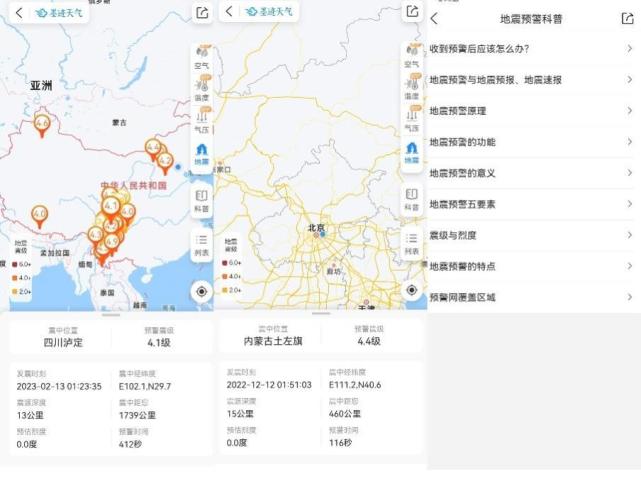Tap the share icon above the Asia map
This screenshot has height=481, width=641.
202,12
